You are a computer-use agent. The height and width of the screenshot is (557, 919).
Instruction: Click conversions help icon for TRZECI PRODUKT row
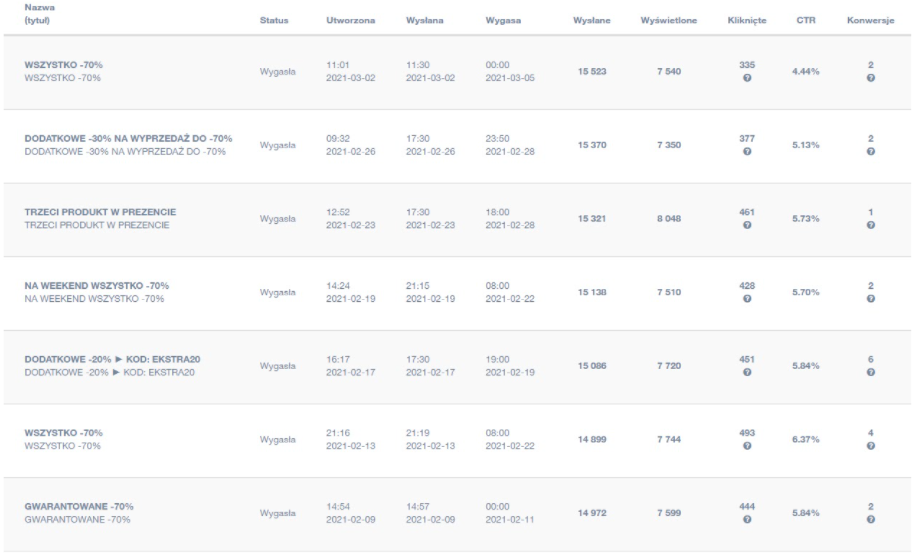pos(870,225)
